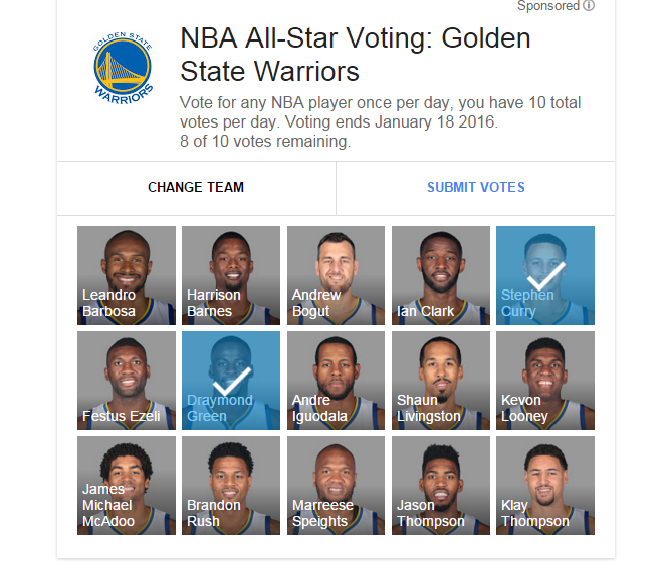Submit votes with the Submit Votes button

[475, 187]
